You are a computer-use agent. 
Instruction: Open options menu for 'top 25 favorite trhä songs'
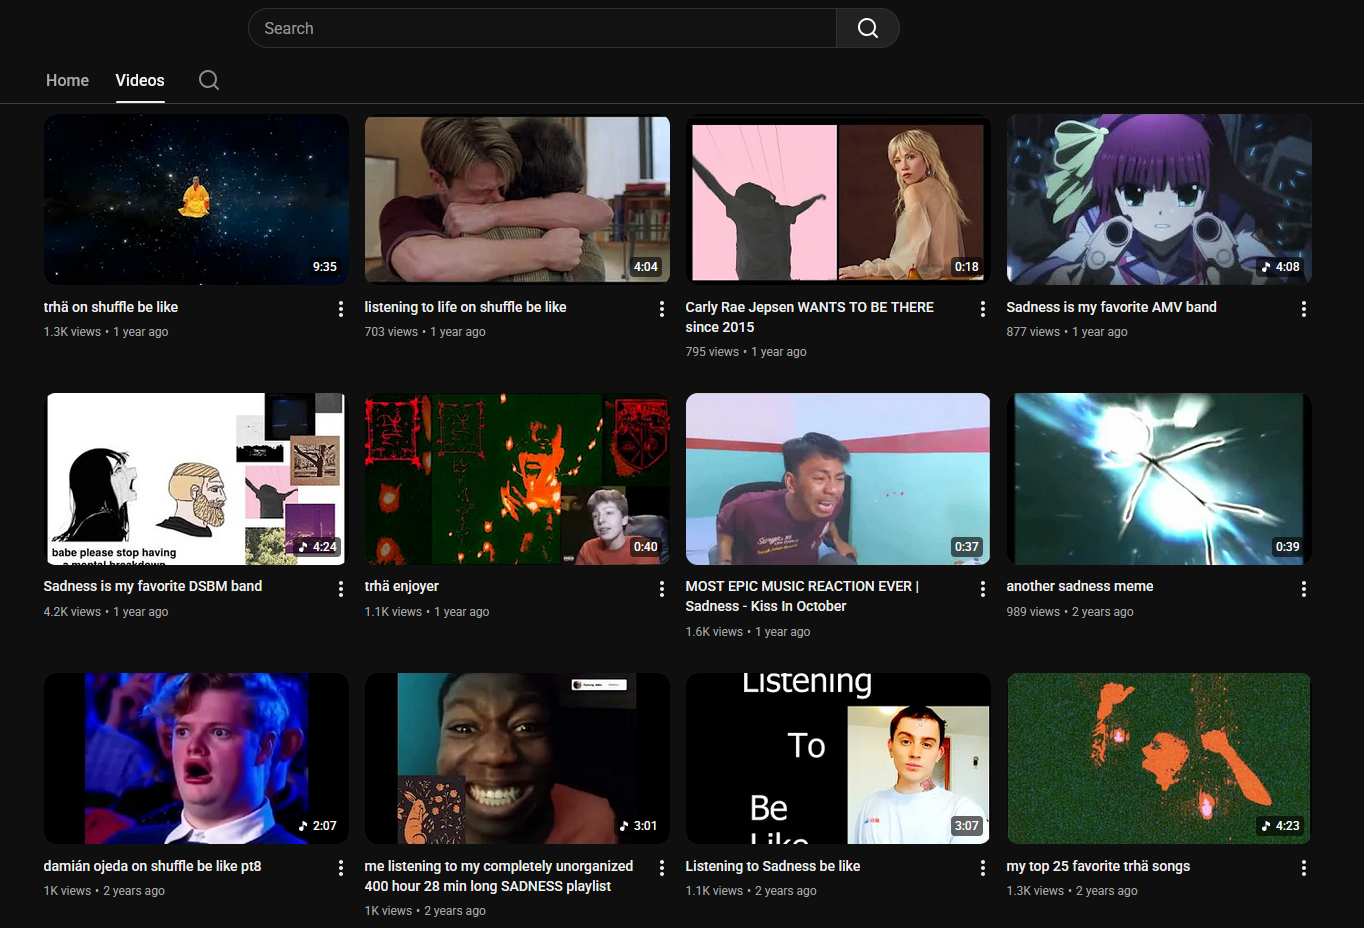(1304, 868)
